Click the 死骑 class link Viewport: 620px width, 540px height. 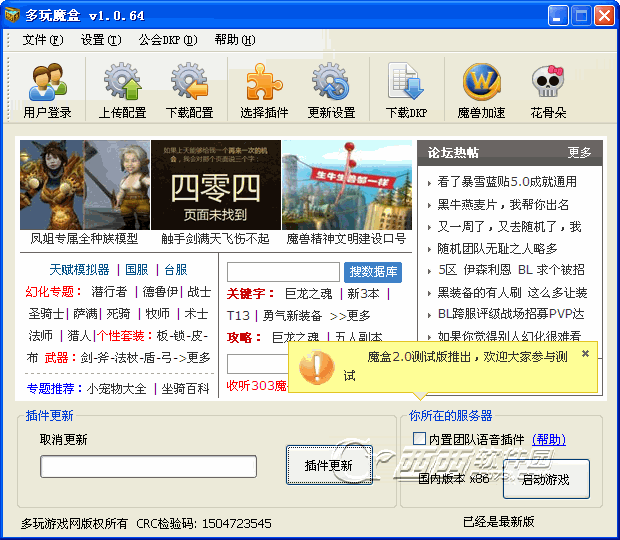point(118,314)
